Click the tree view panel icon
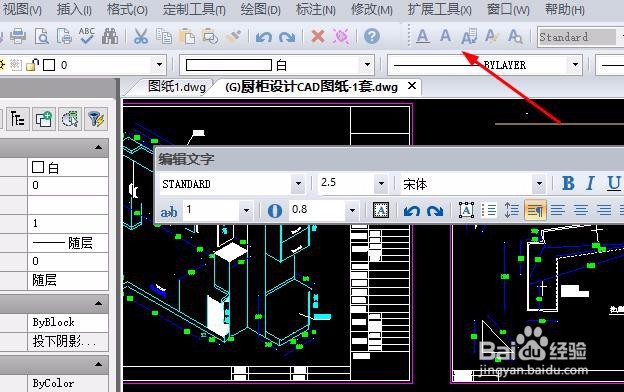Image resolution: width=624 pixels, height=392 pixels. 17,119
